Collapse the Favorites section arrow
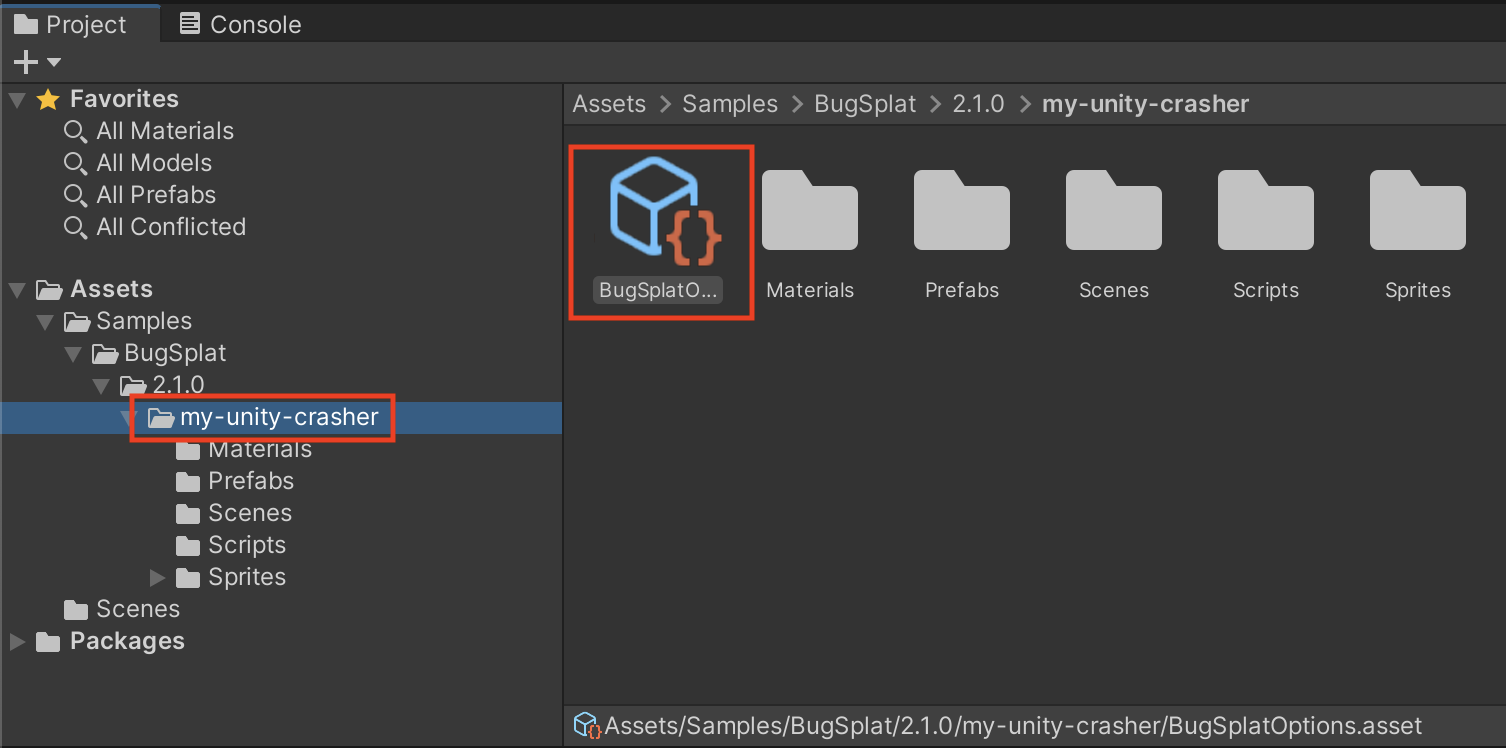This screenshot has height=748, width=1506. click(17, 99)
